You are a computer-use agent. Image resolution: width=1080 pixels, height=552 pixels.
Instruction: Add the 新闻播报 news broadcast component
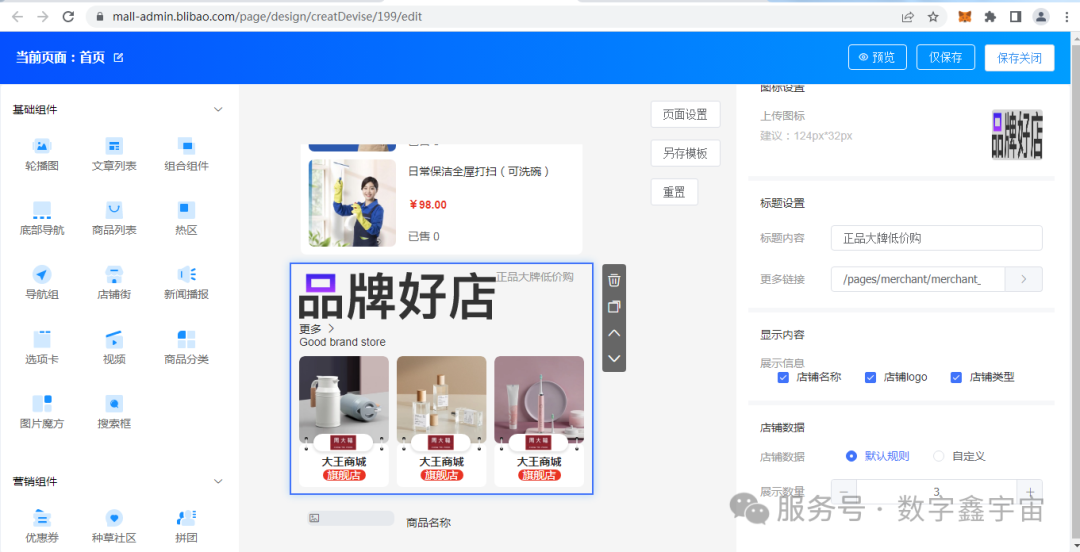187,283
